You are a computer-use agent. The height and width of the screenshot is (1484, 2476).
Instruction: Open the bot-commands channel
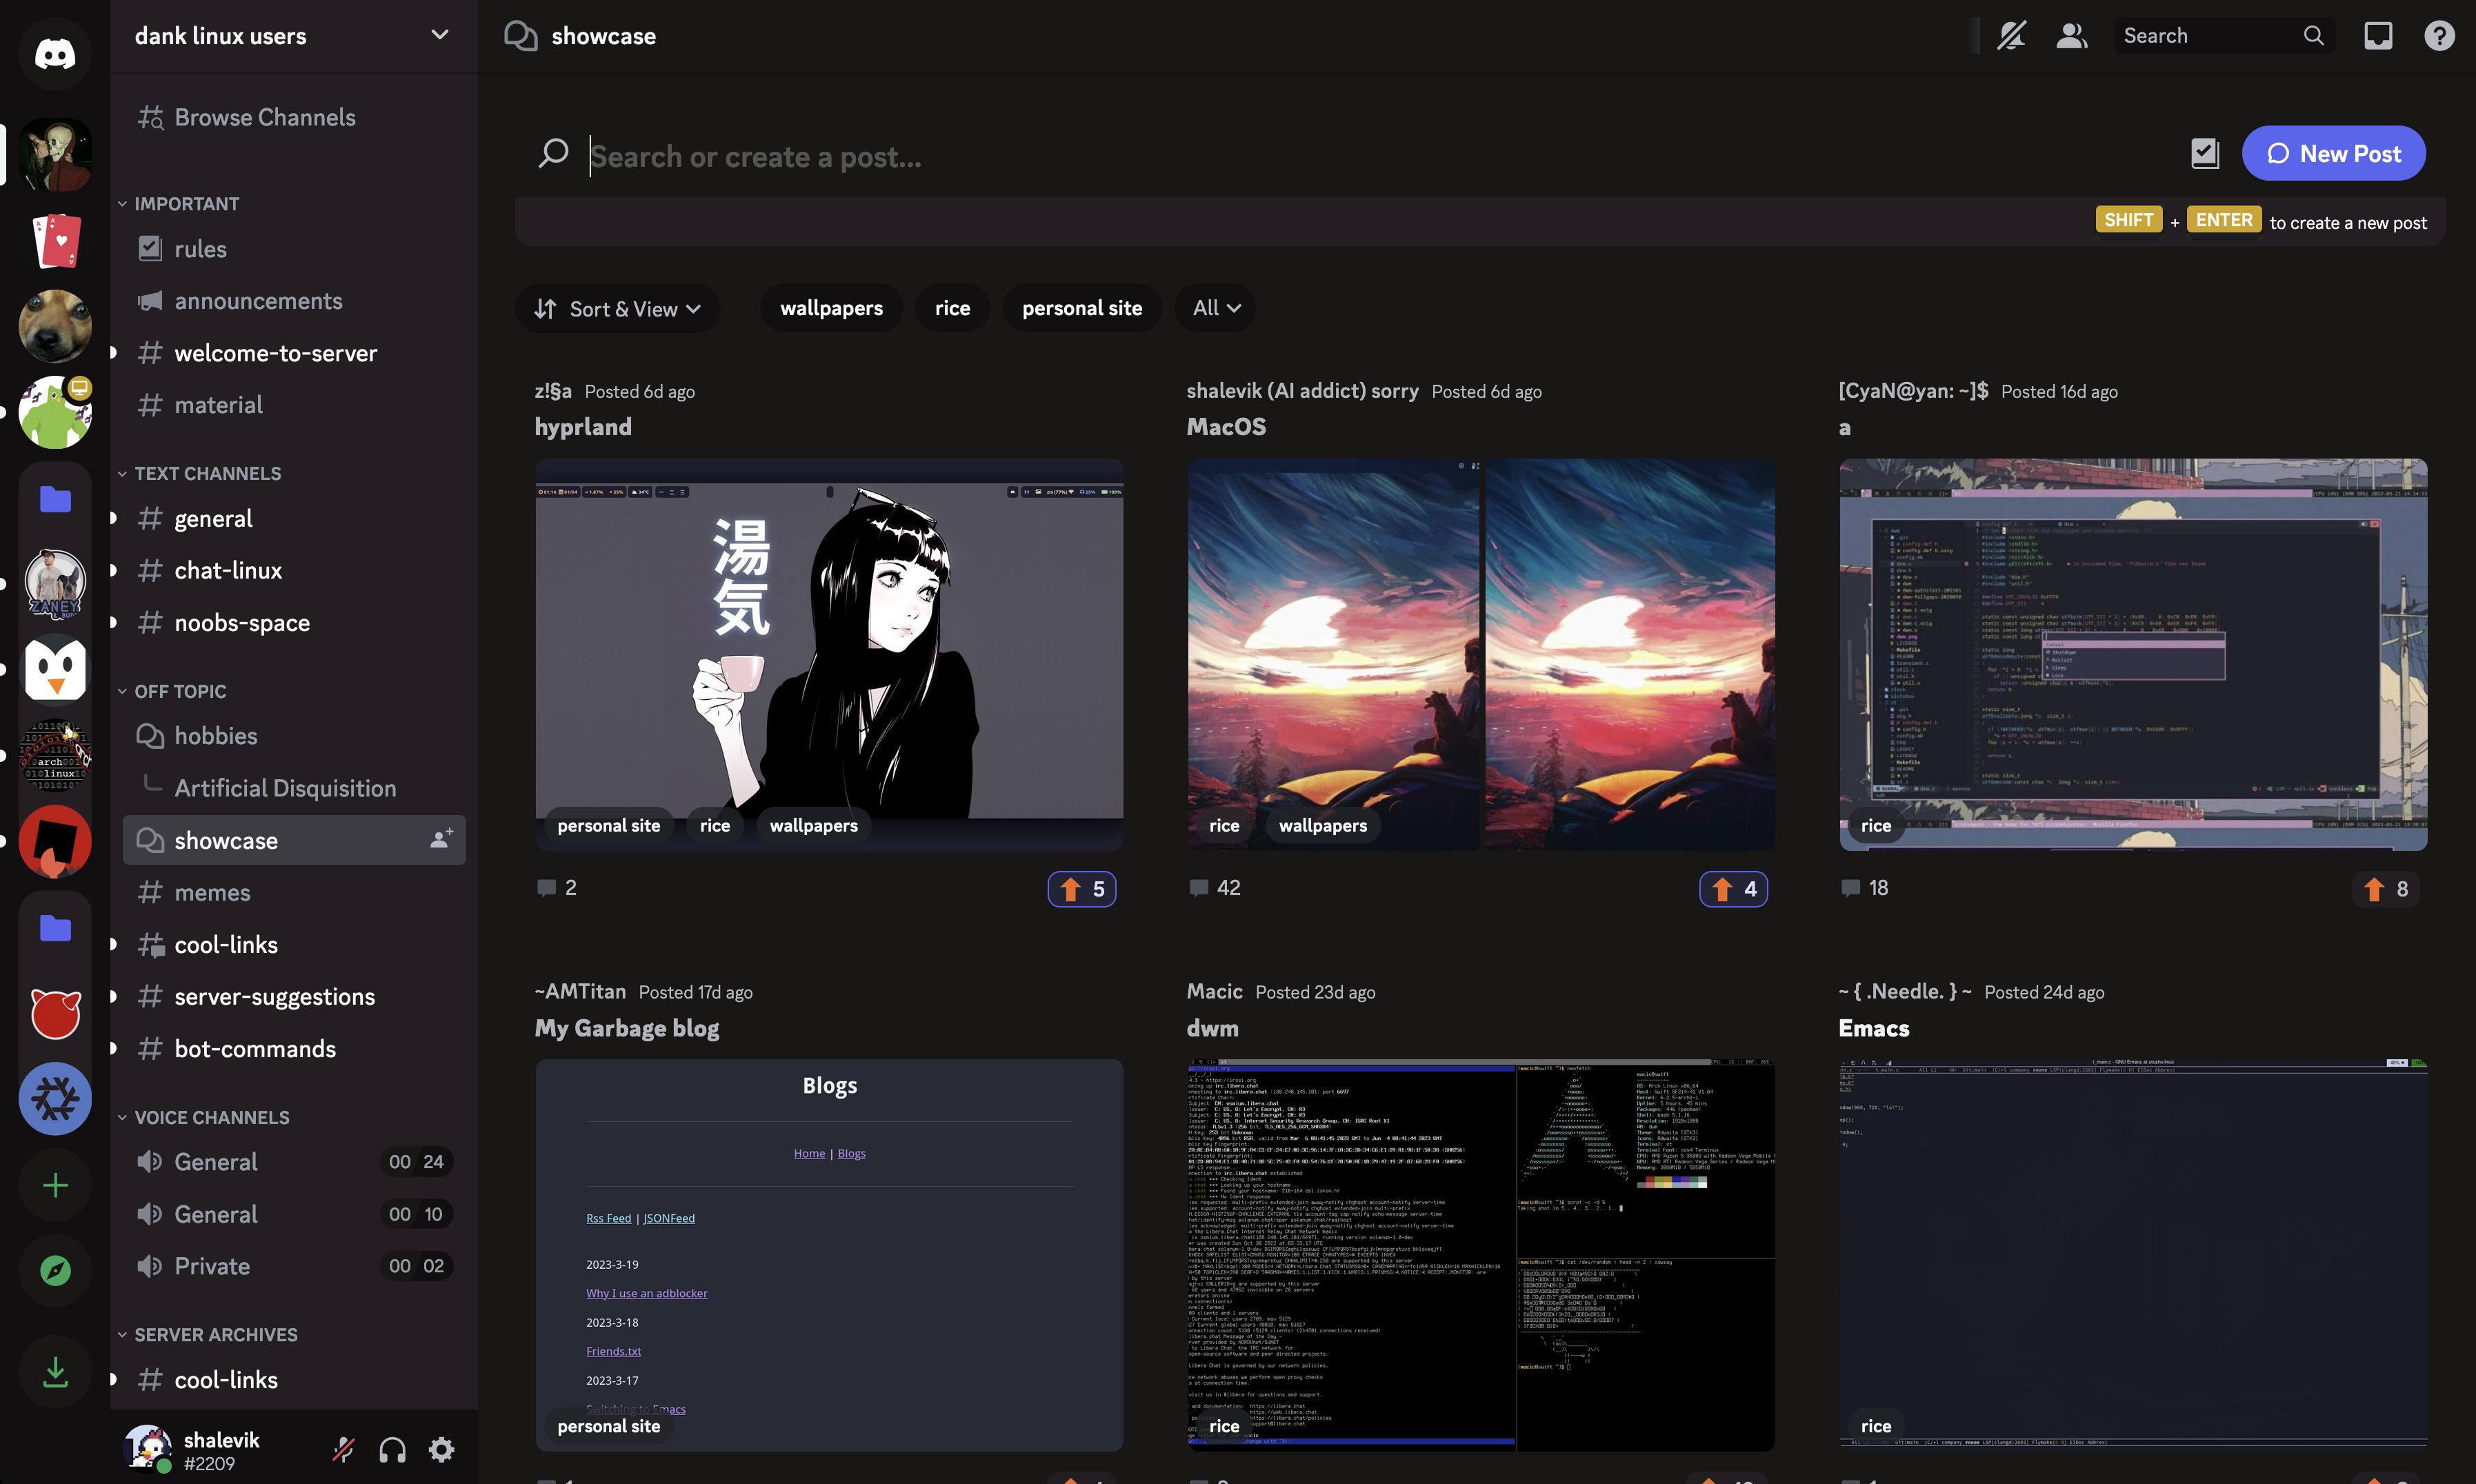294,1048
